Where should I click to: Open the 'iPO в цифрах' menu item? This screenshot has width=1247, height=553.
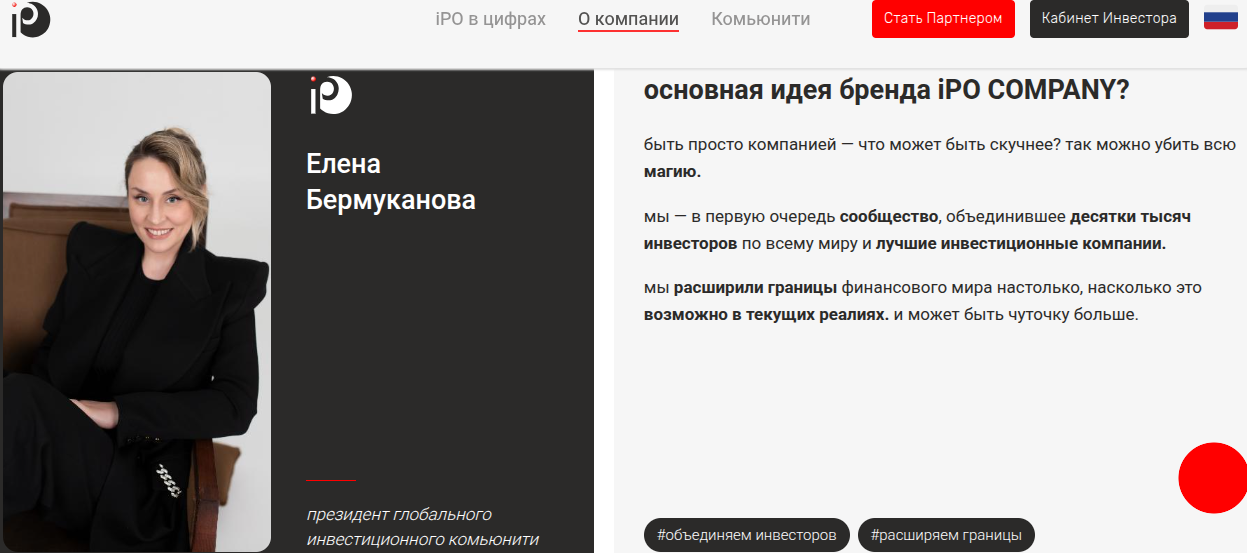(x=490, y=19)
